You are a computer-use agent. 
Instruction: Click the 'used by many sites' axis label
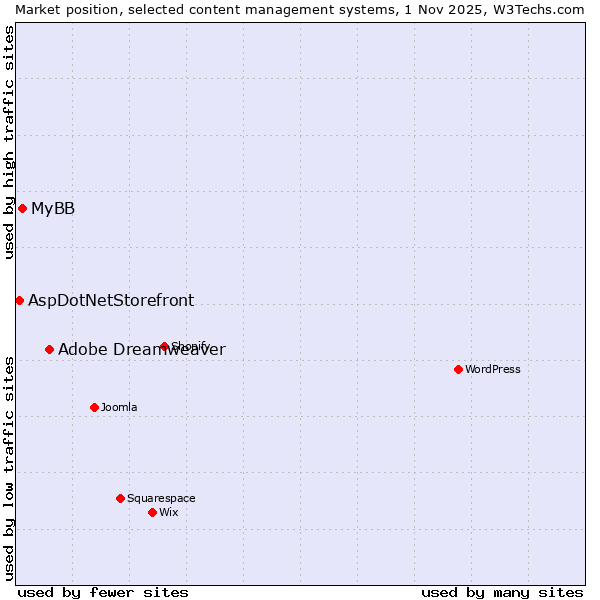pos(502,592)
